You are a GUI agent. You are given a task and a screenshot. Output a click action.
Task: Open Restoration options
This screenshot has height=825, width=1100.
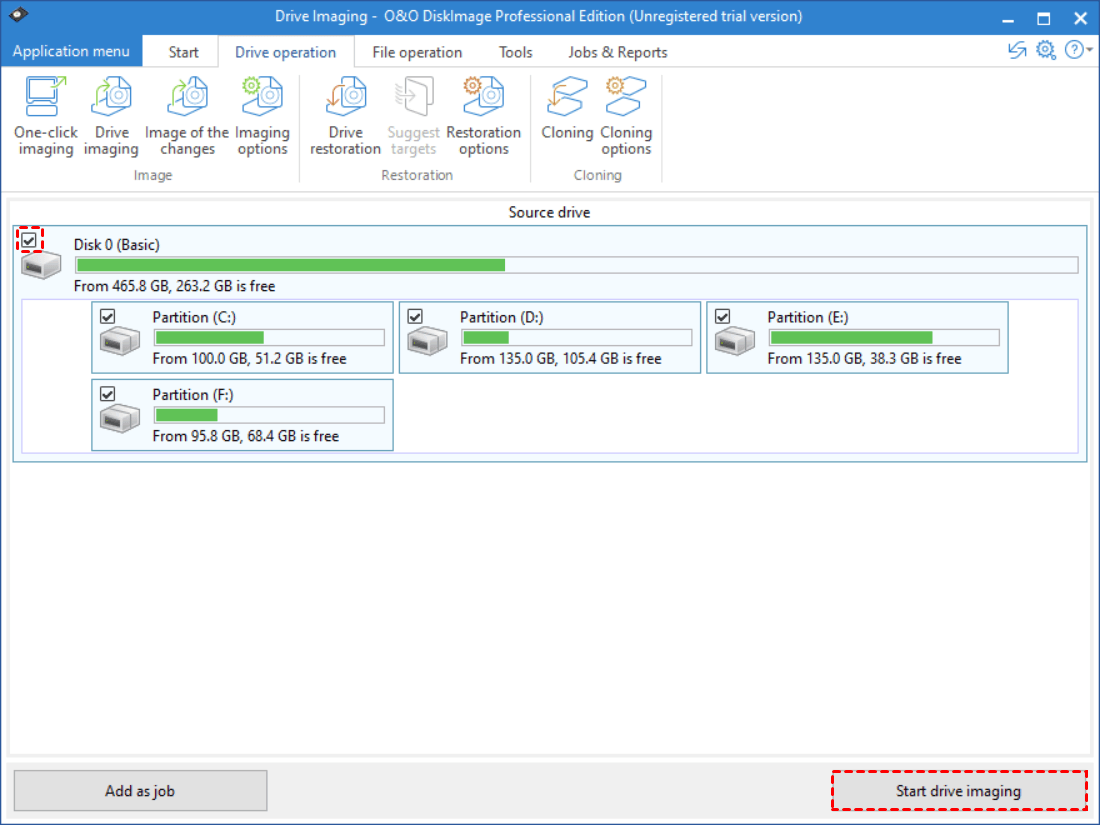point(483,116)
